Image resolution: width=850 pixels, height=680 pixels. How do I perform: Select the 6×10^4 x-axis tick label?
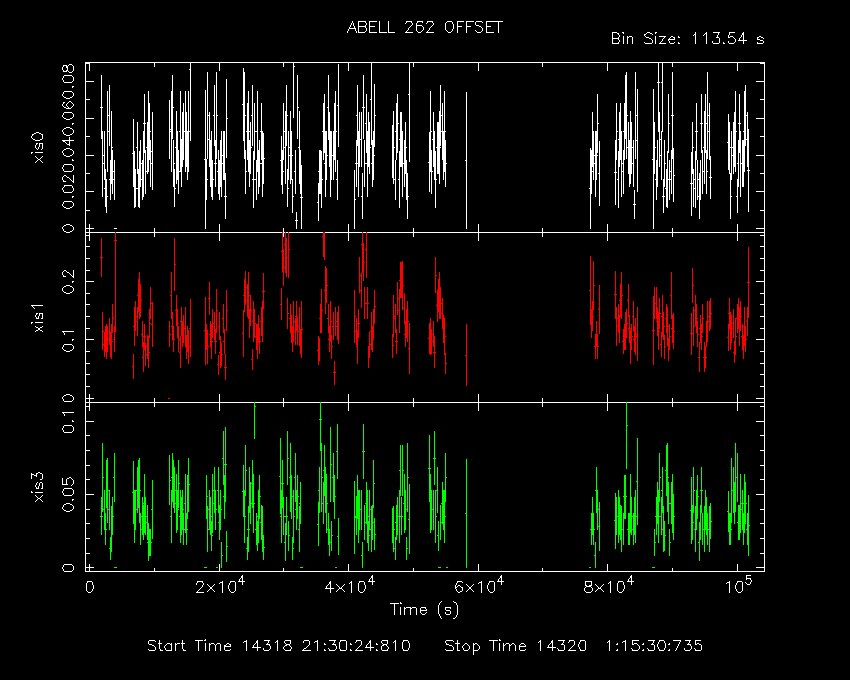479,586
